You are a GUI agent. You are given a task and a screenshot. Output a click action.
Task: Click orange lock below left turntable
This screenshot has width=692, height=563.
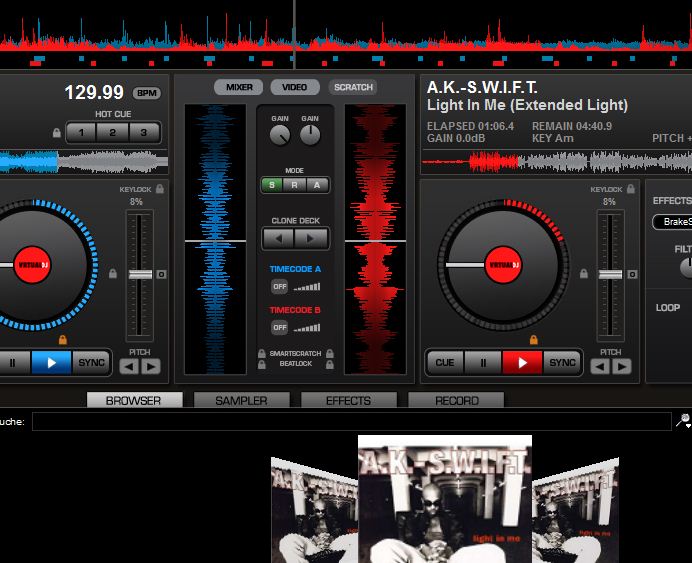point(63,340)
